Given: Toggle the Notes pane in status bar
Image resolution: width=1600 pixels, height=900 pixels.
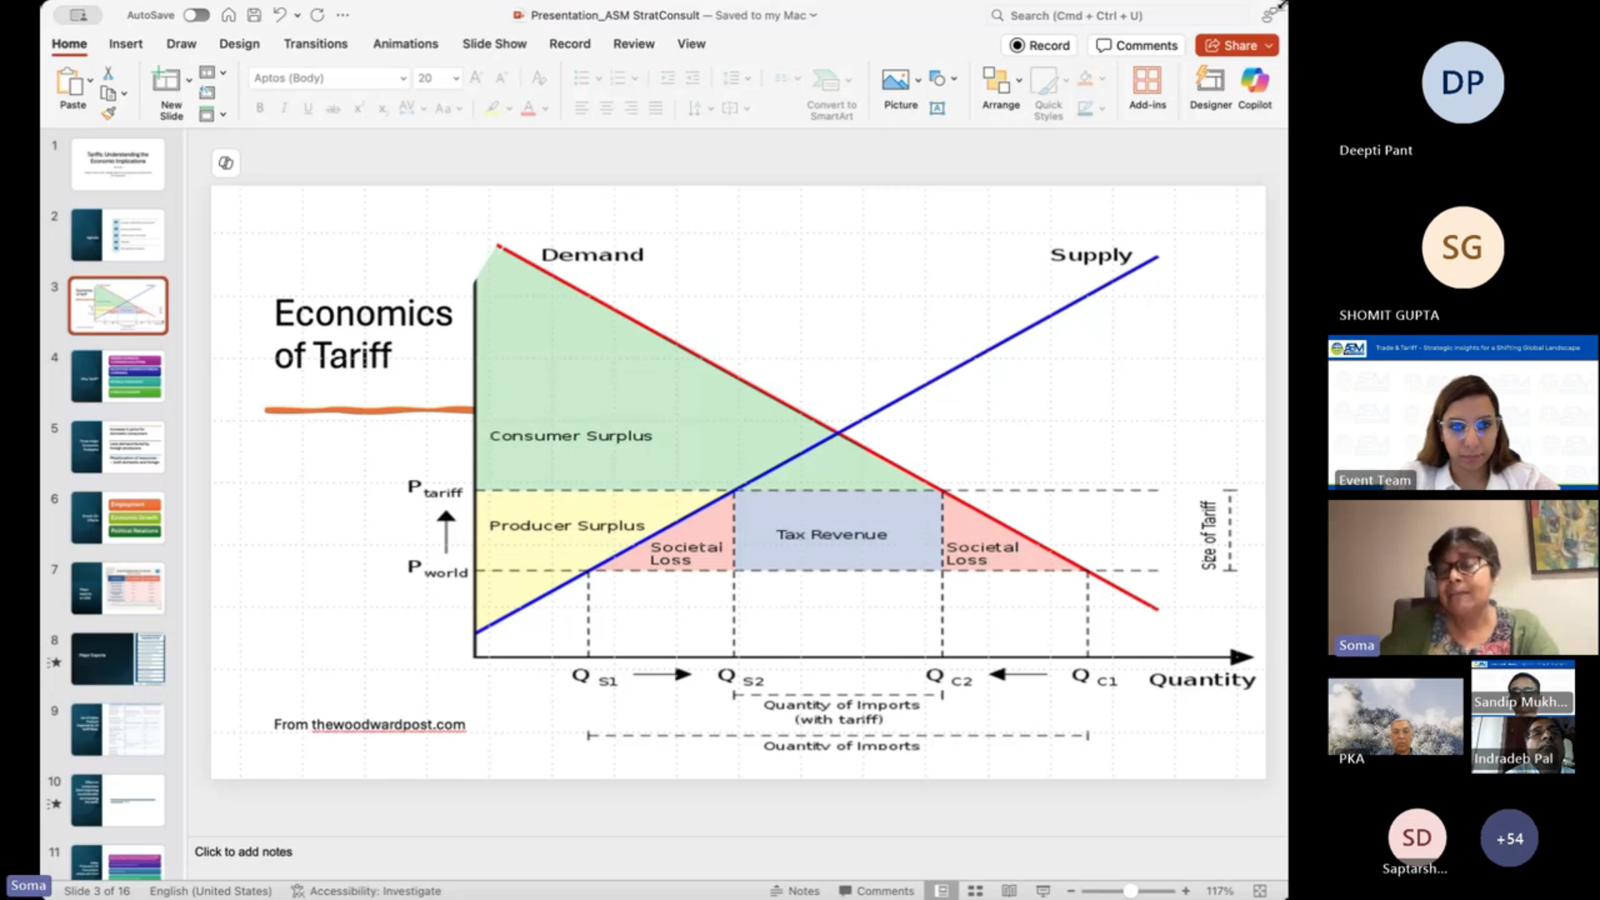Looking at the screenshot, I should (x=795, y=890).
